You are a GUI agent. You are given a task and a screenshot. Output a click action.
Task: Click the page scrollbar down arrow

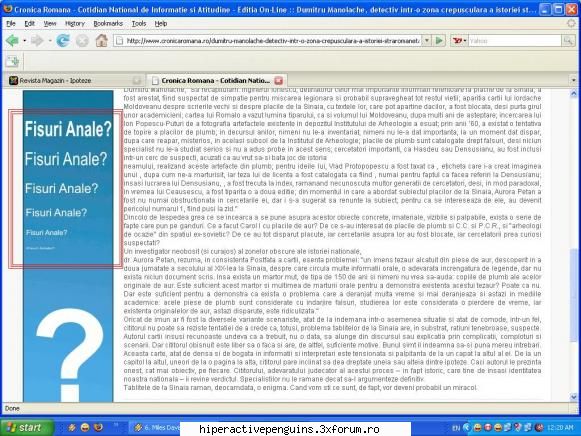click(x=574, y=397)
